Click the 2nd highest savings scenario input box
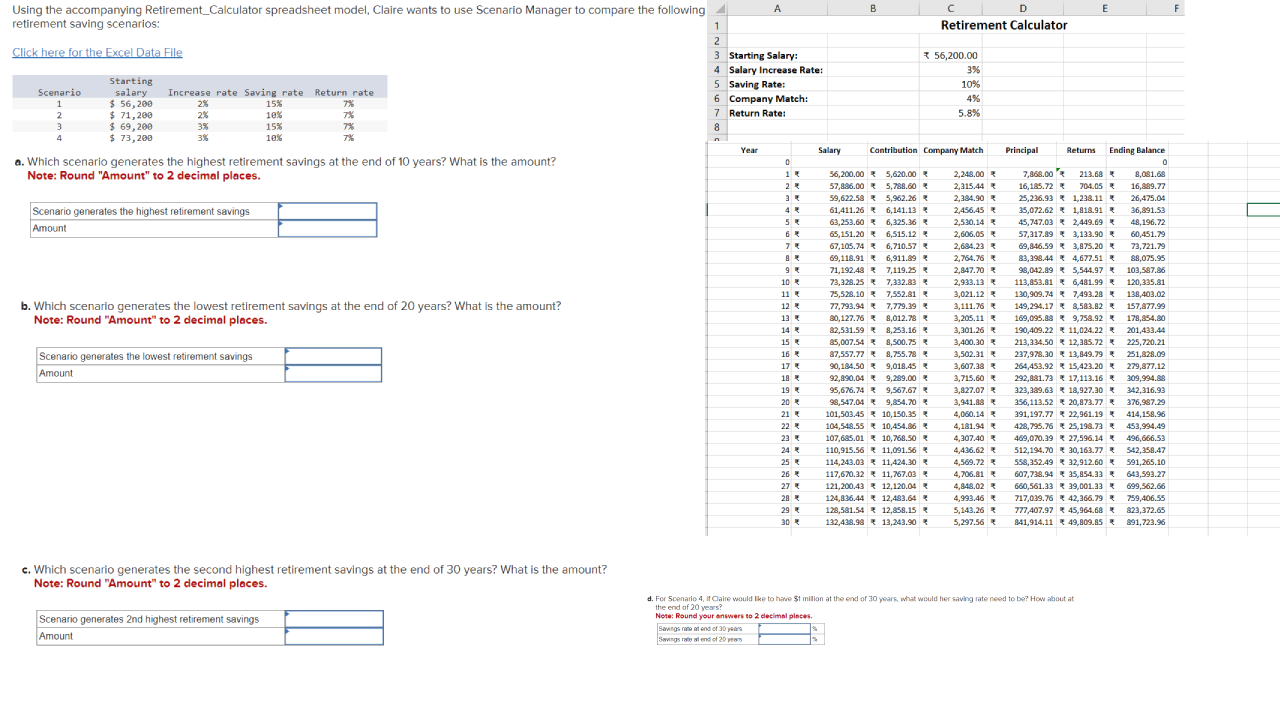Viewport: 1280px width, 720px height. 334,618
